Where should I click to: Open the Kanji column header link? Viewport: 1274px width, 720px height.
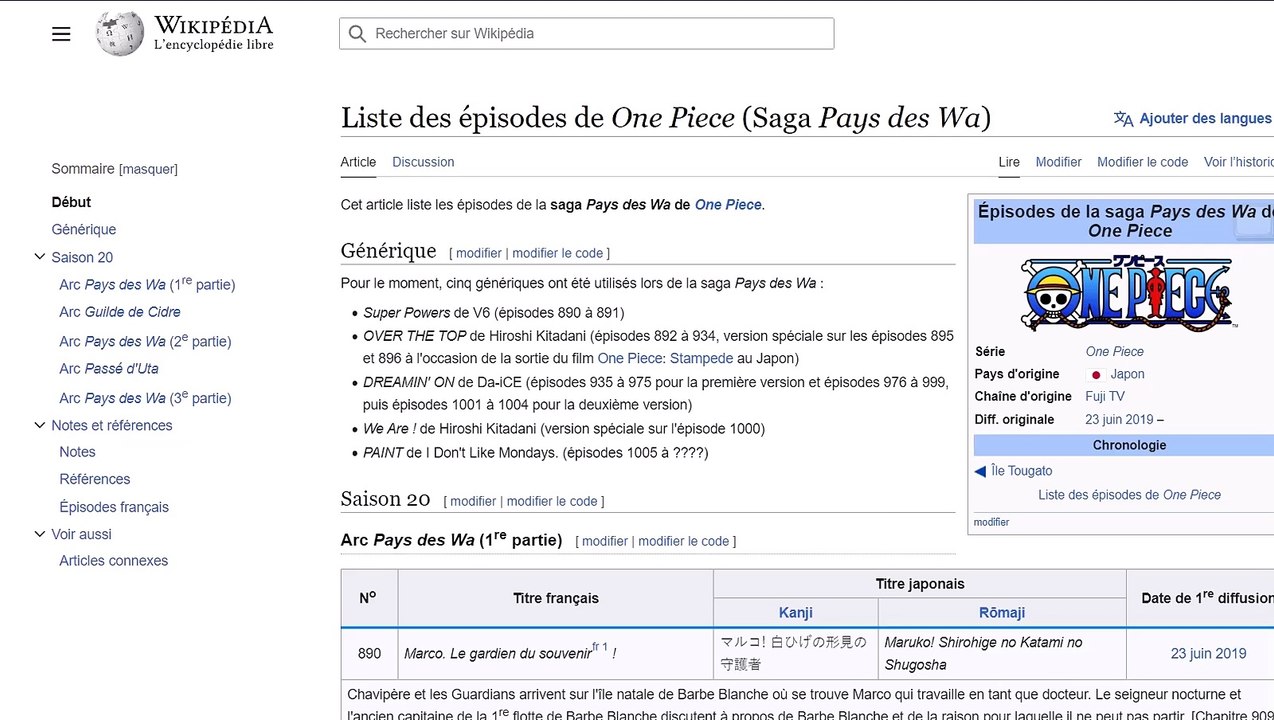pyautogui.click(x=796, y=613)
